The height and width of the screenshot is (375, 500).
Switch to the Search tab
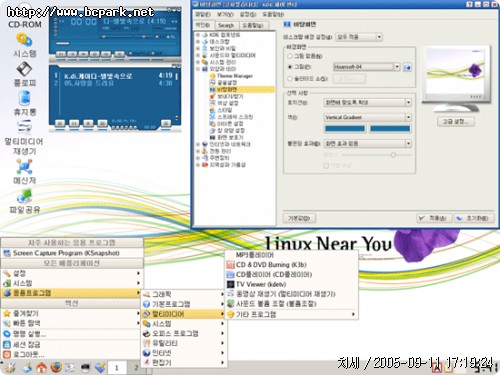pos(226,25)
